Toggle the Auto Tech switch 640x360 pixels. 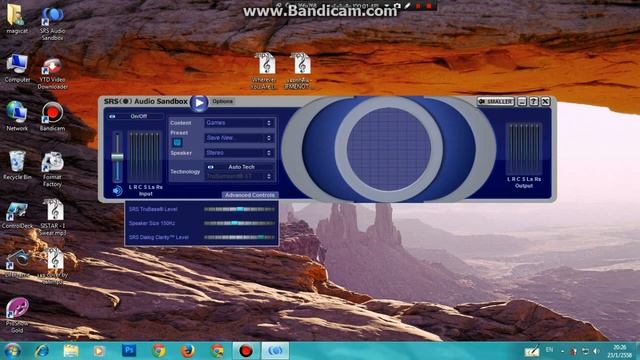coord(211,167)
